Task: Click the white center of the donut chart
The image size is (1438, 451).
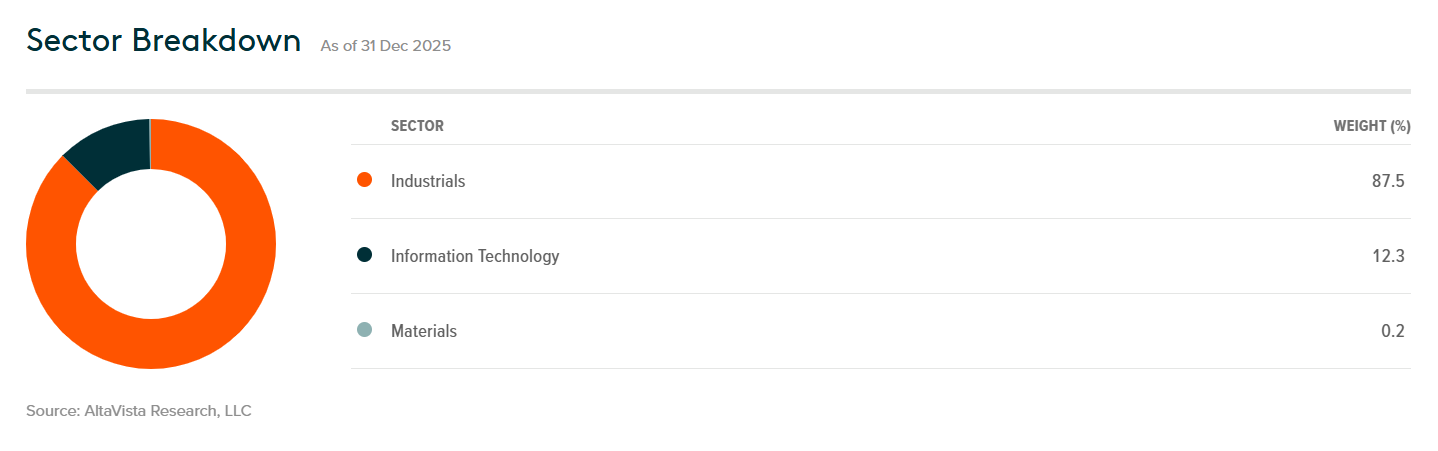Action: pyautogui.click(x=150, y=244)
